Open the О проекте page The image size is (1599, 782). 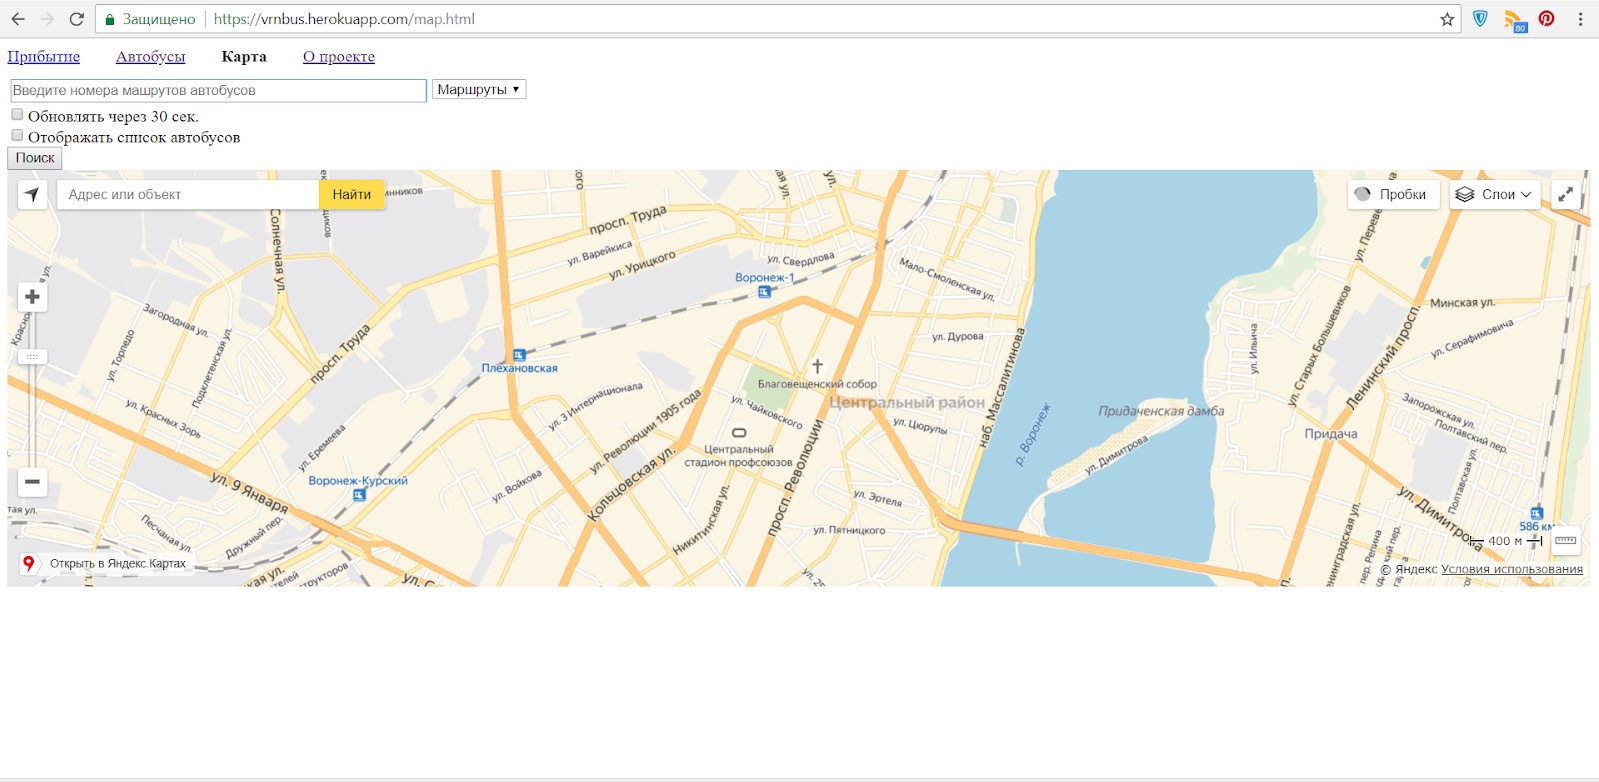(339, 57)
